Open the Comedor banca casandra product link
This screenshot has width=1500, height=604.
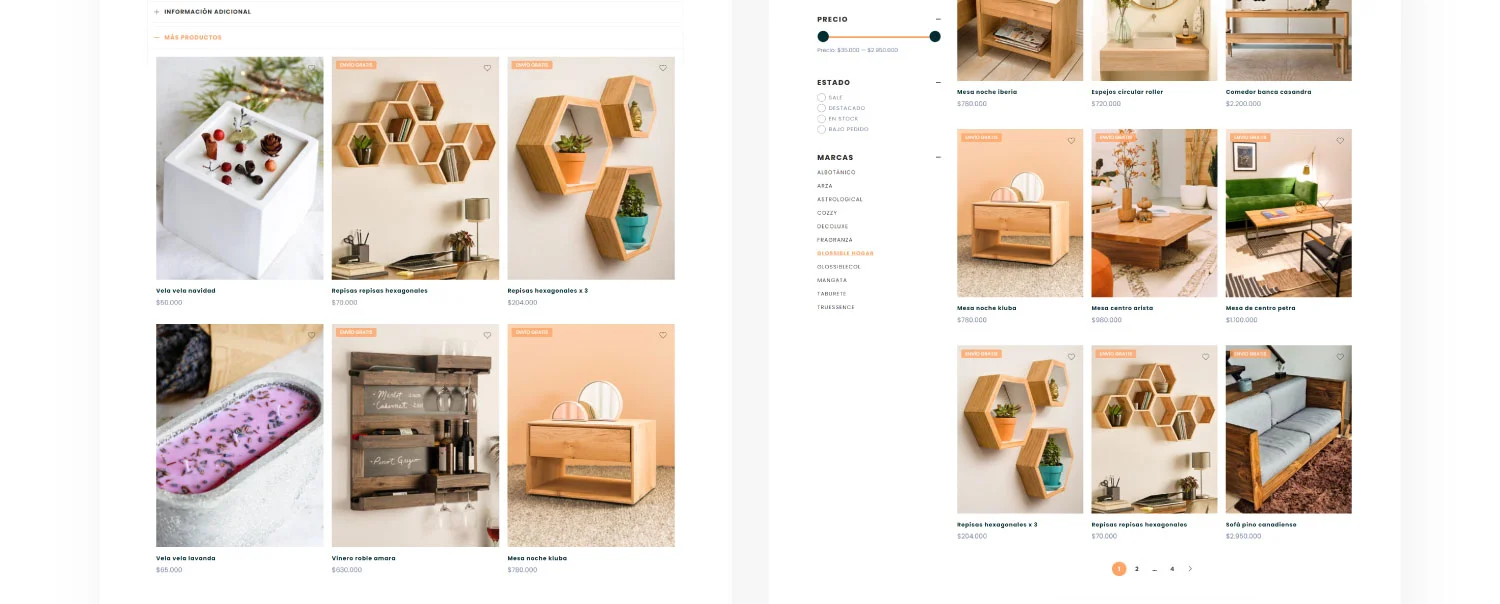click(x=1268, y=92)
